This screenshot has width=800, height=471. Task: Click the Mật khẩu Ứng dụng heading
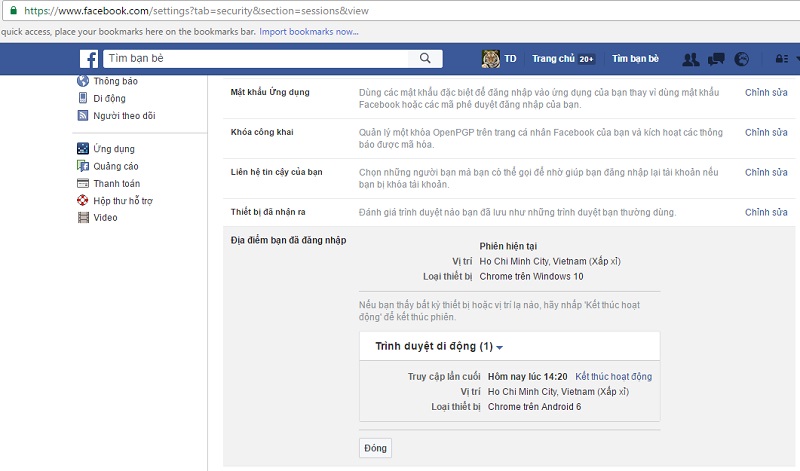coord(270,92)
